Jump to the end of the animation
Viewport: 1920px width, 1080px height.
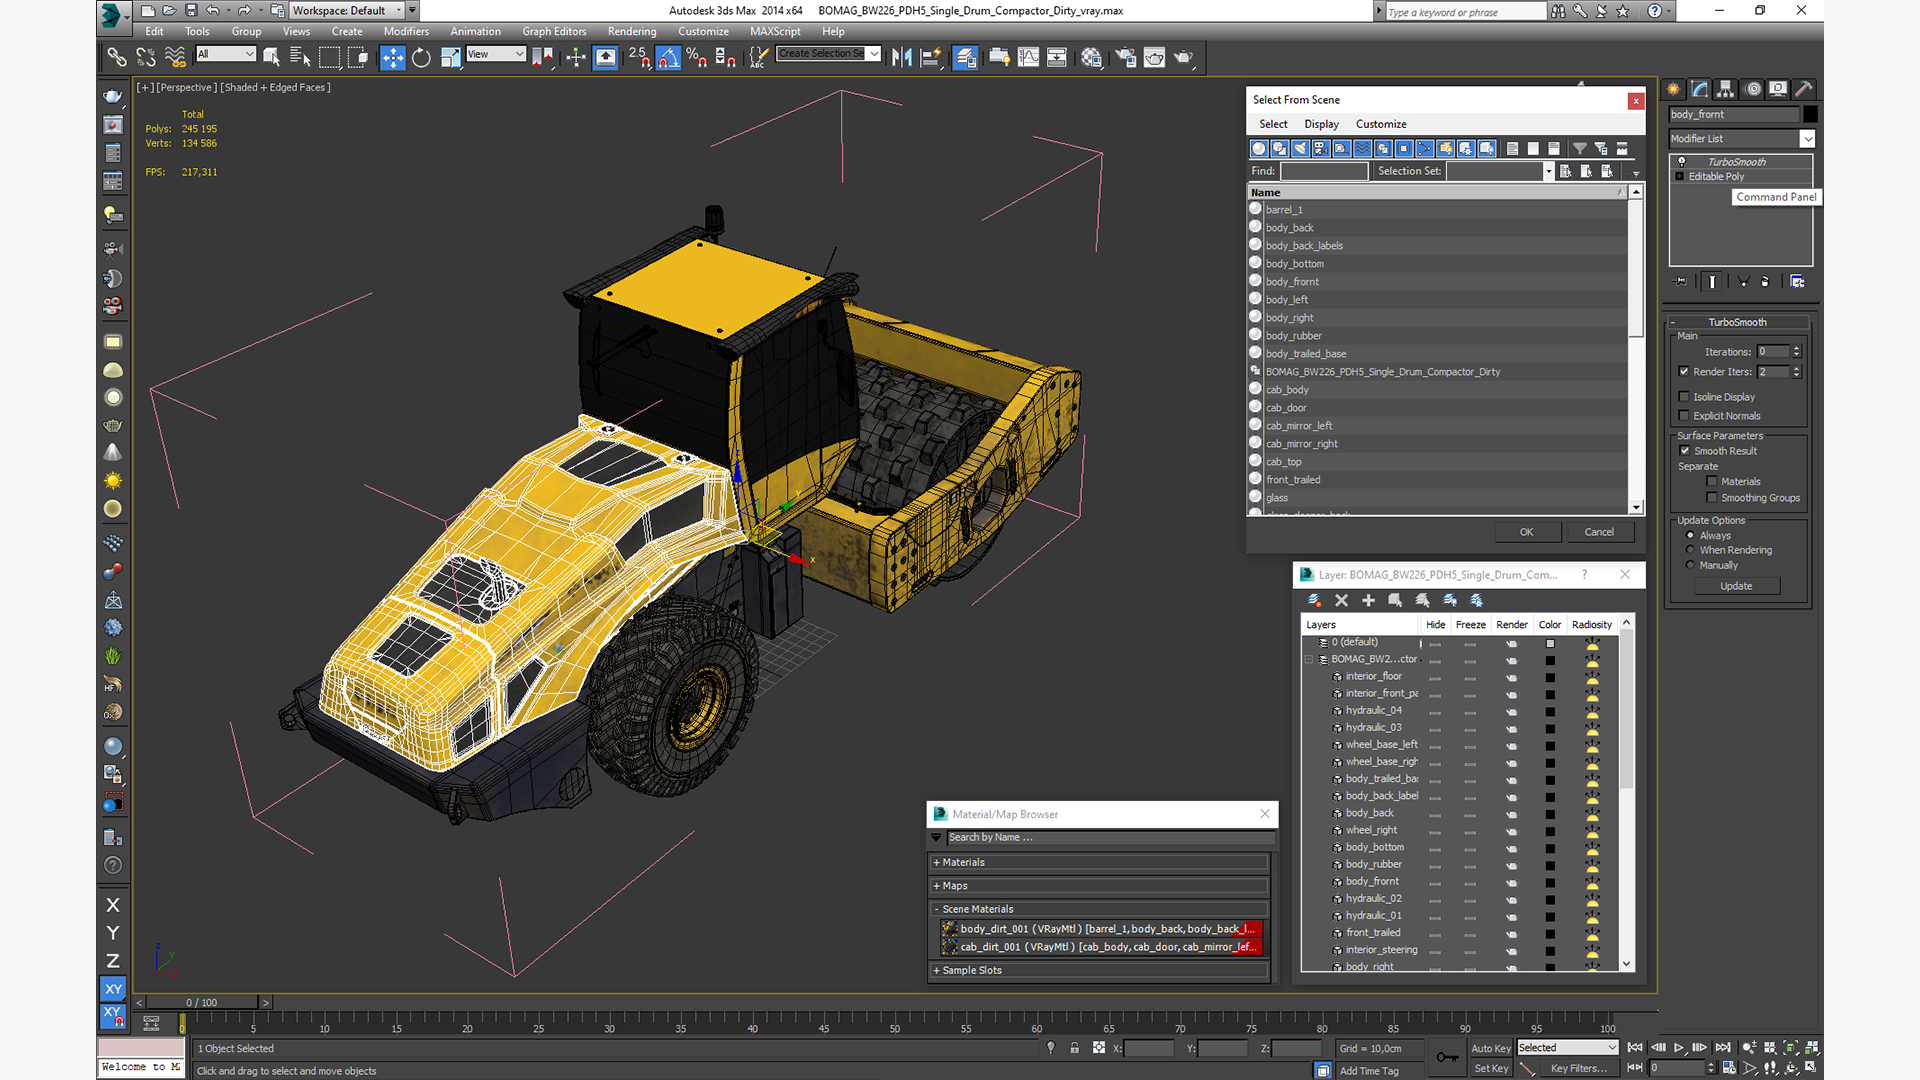point(1723,1047)
